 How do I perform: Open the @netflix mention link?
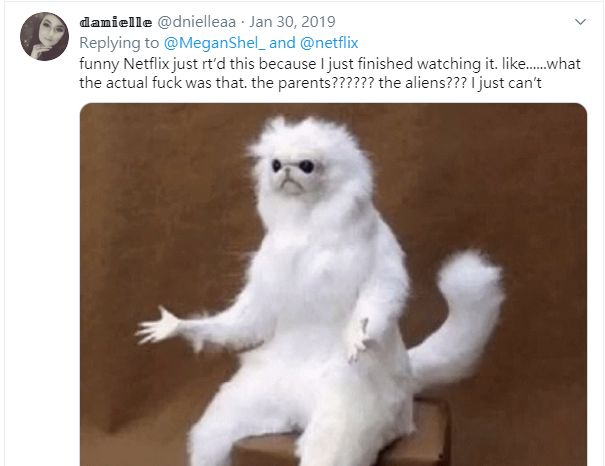[x=329, y=42]
